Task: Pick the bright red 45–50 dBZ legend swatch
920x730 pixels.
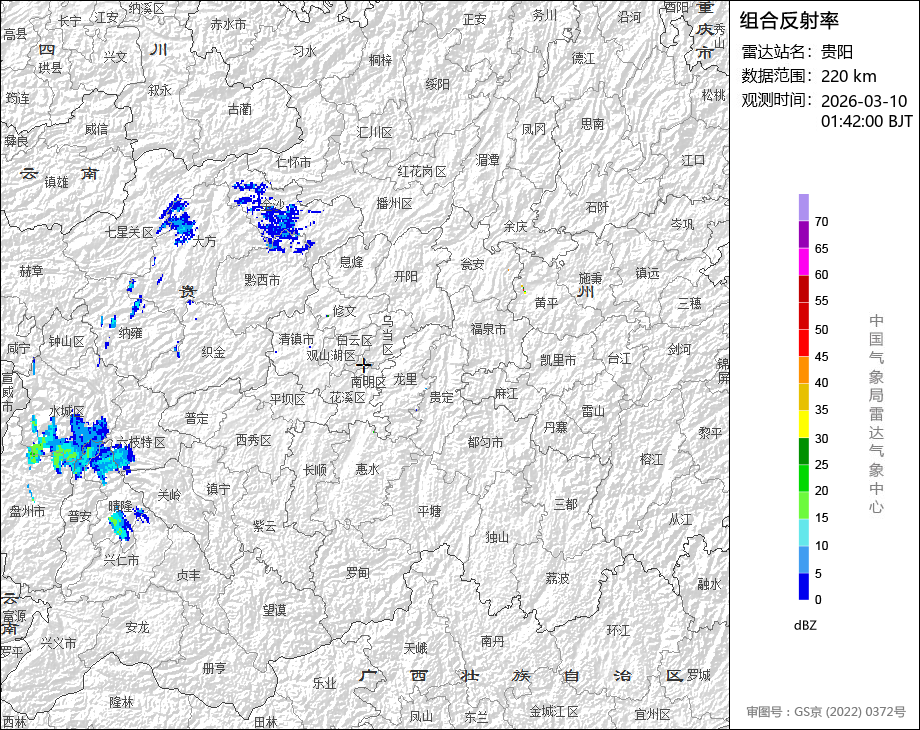Action: [804, 343]
